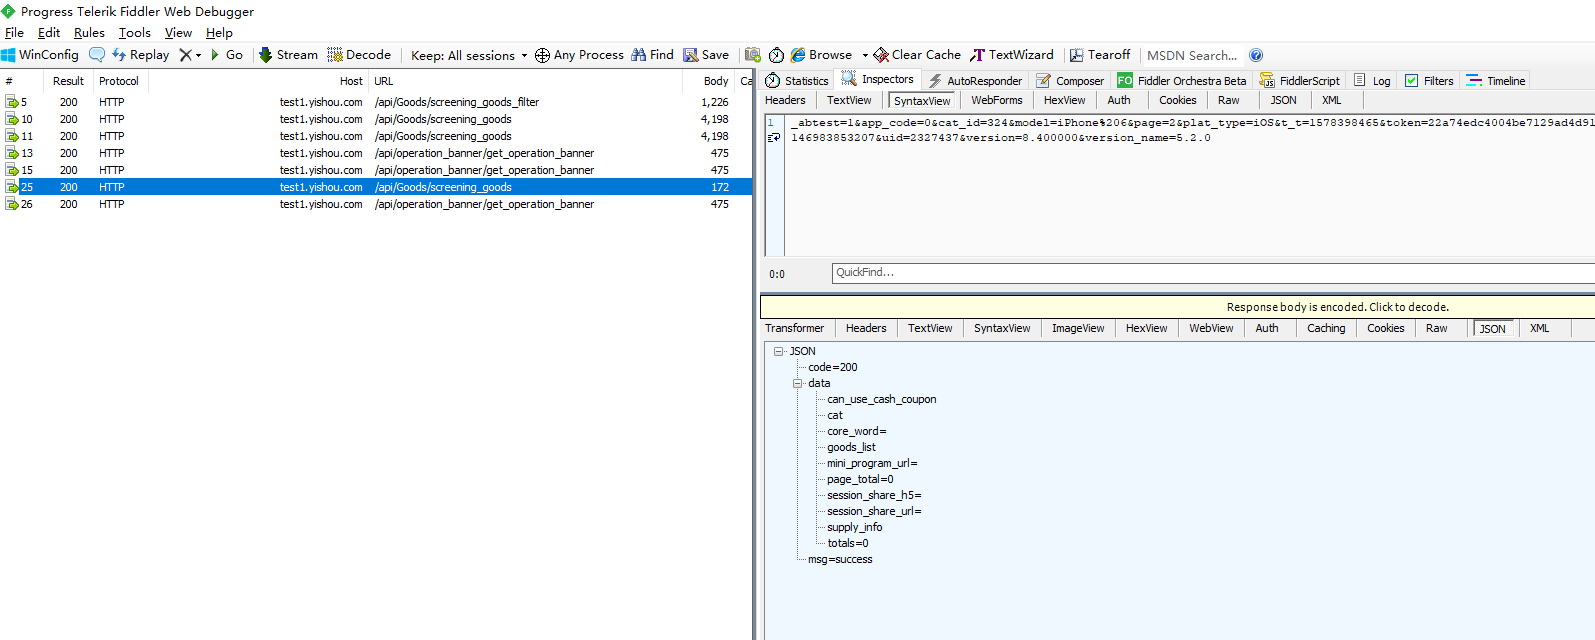Click the camera screenshot icon
Screen dimensions: 1595x640
click(753, 55)
